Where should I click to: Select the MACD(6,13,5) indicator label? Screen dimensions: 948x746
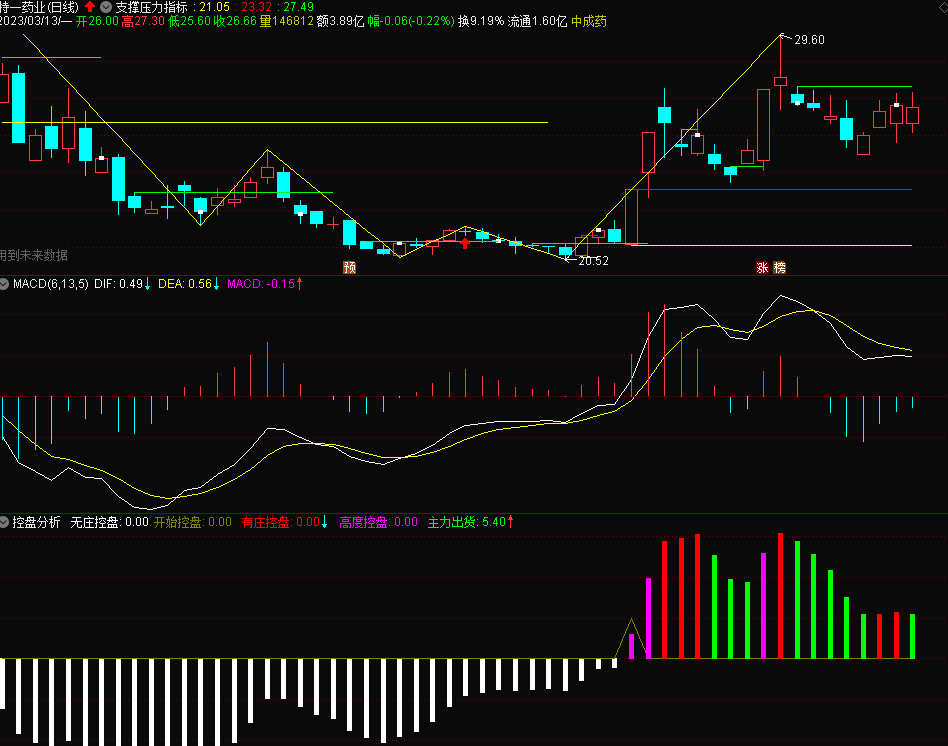pyautogui.click(x=51, y=284)
